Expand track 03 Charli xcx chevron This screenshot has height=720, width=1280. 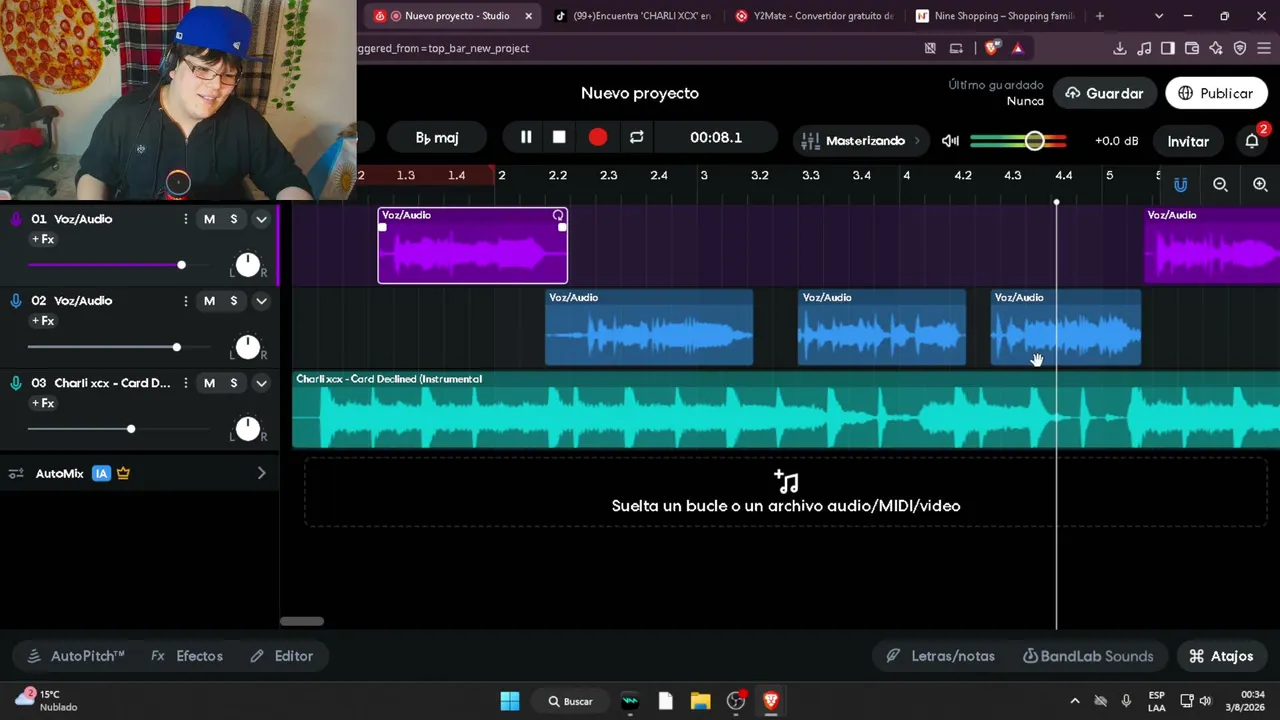click(x=261, y=383)
